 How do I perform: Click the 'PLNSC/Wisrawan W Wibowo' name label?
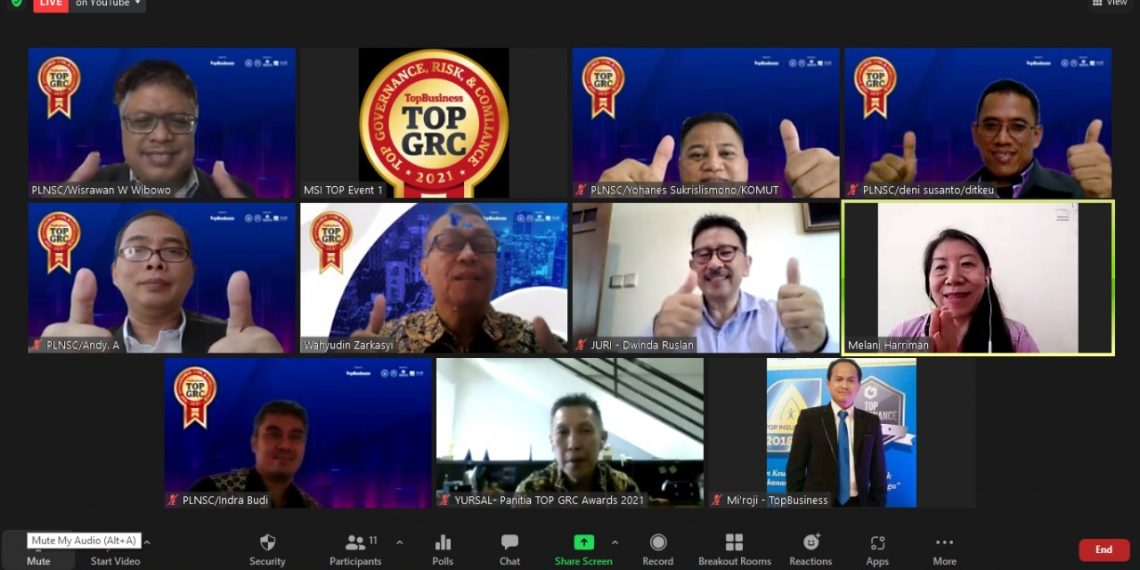click(x=101, y=190)
